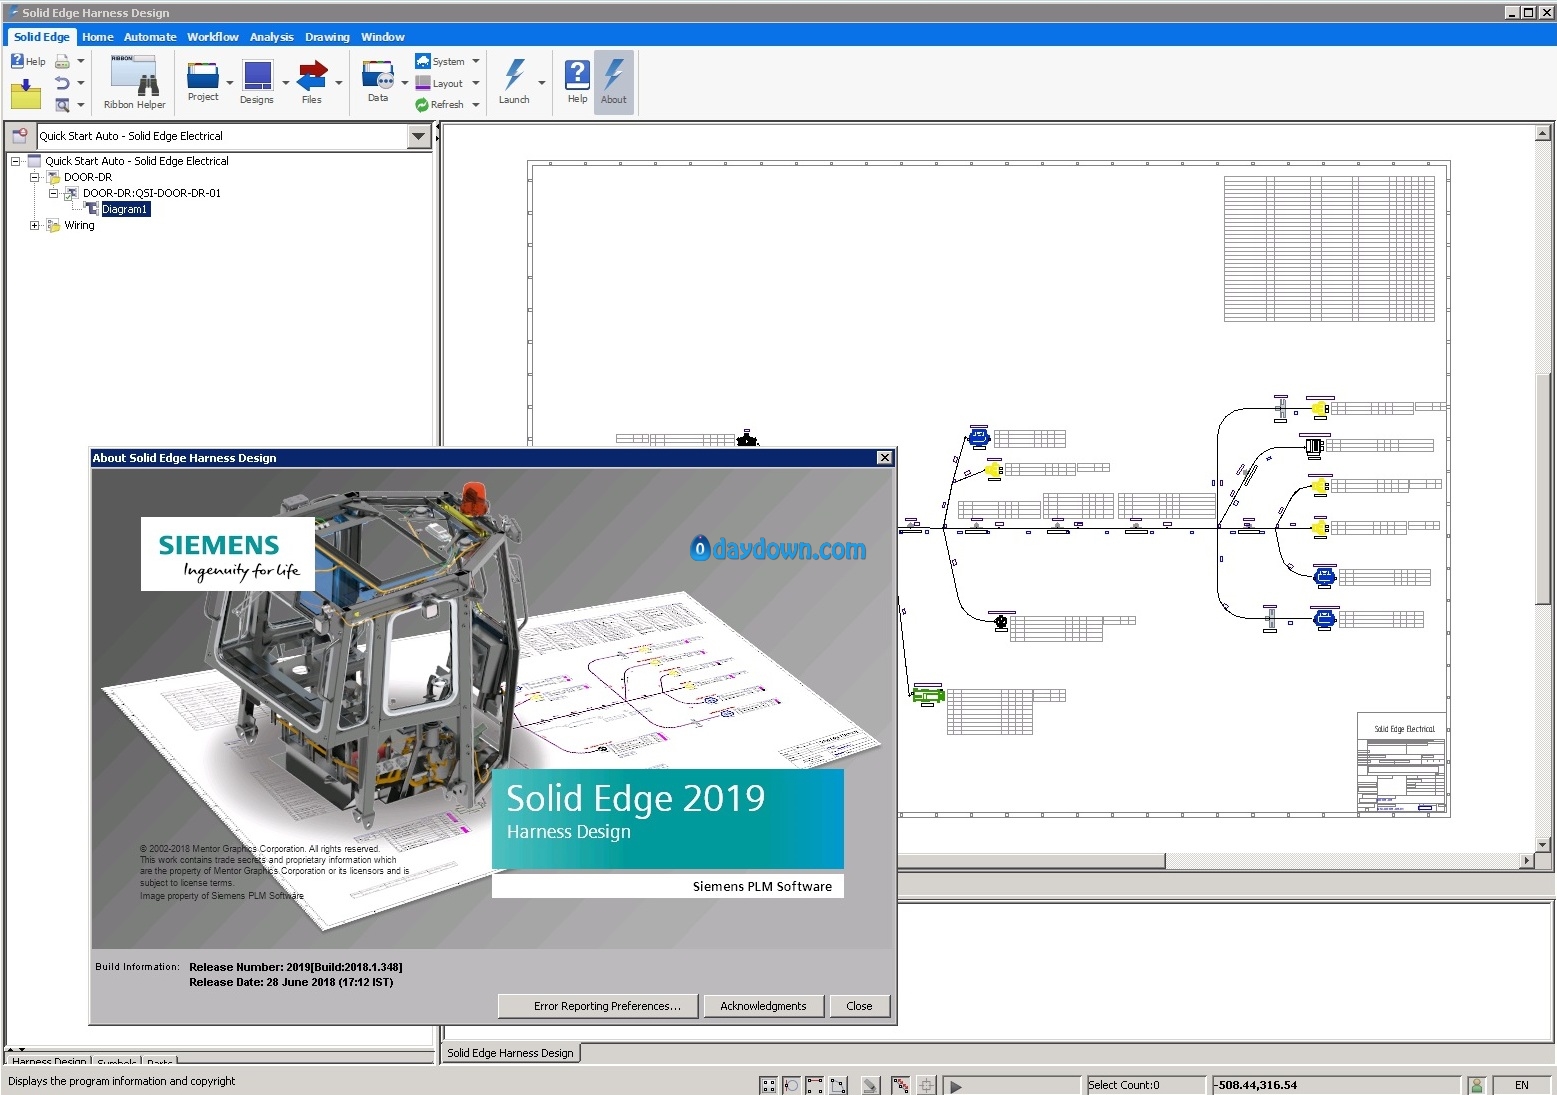Click the Files arrows icon

(312, 76)
